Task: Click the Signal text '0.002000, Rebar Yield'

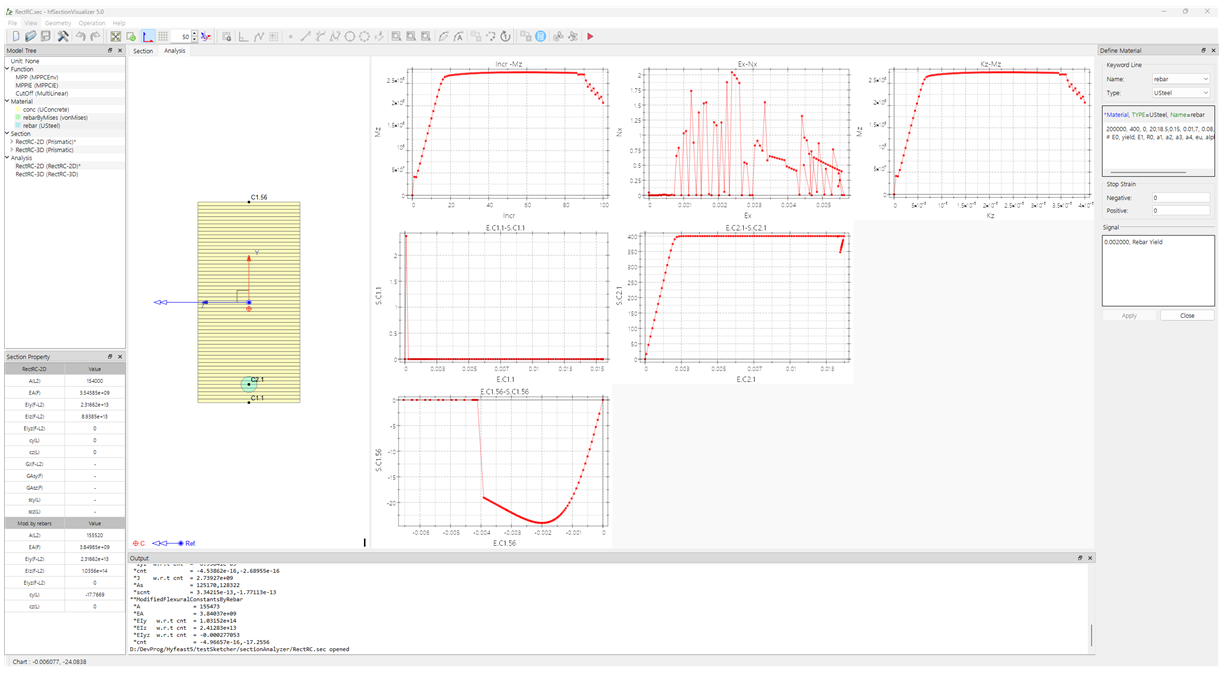Action: click(x=1133, y=242)
